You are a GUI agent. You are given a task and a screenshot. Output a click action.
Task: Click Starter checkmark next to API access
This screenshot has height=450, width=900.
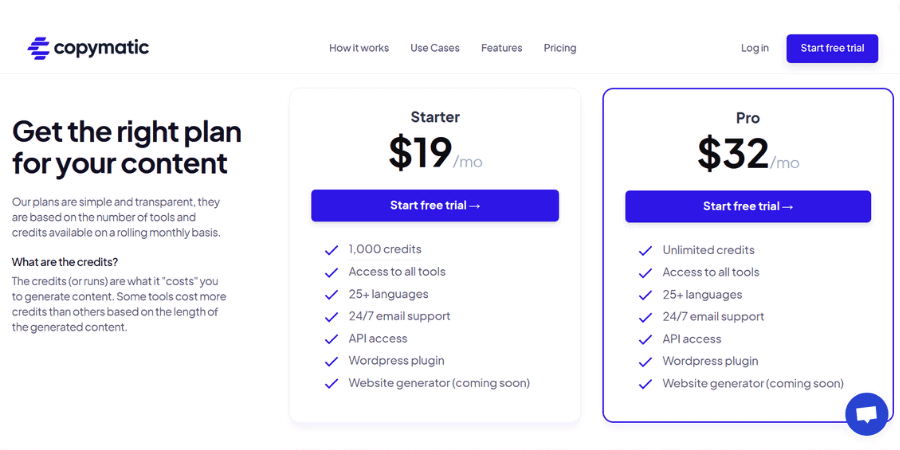pos(331,339)
